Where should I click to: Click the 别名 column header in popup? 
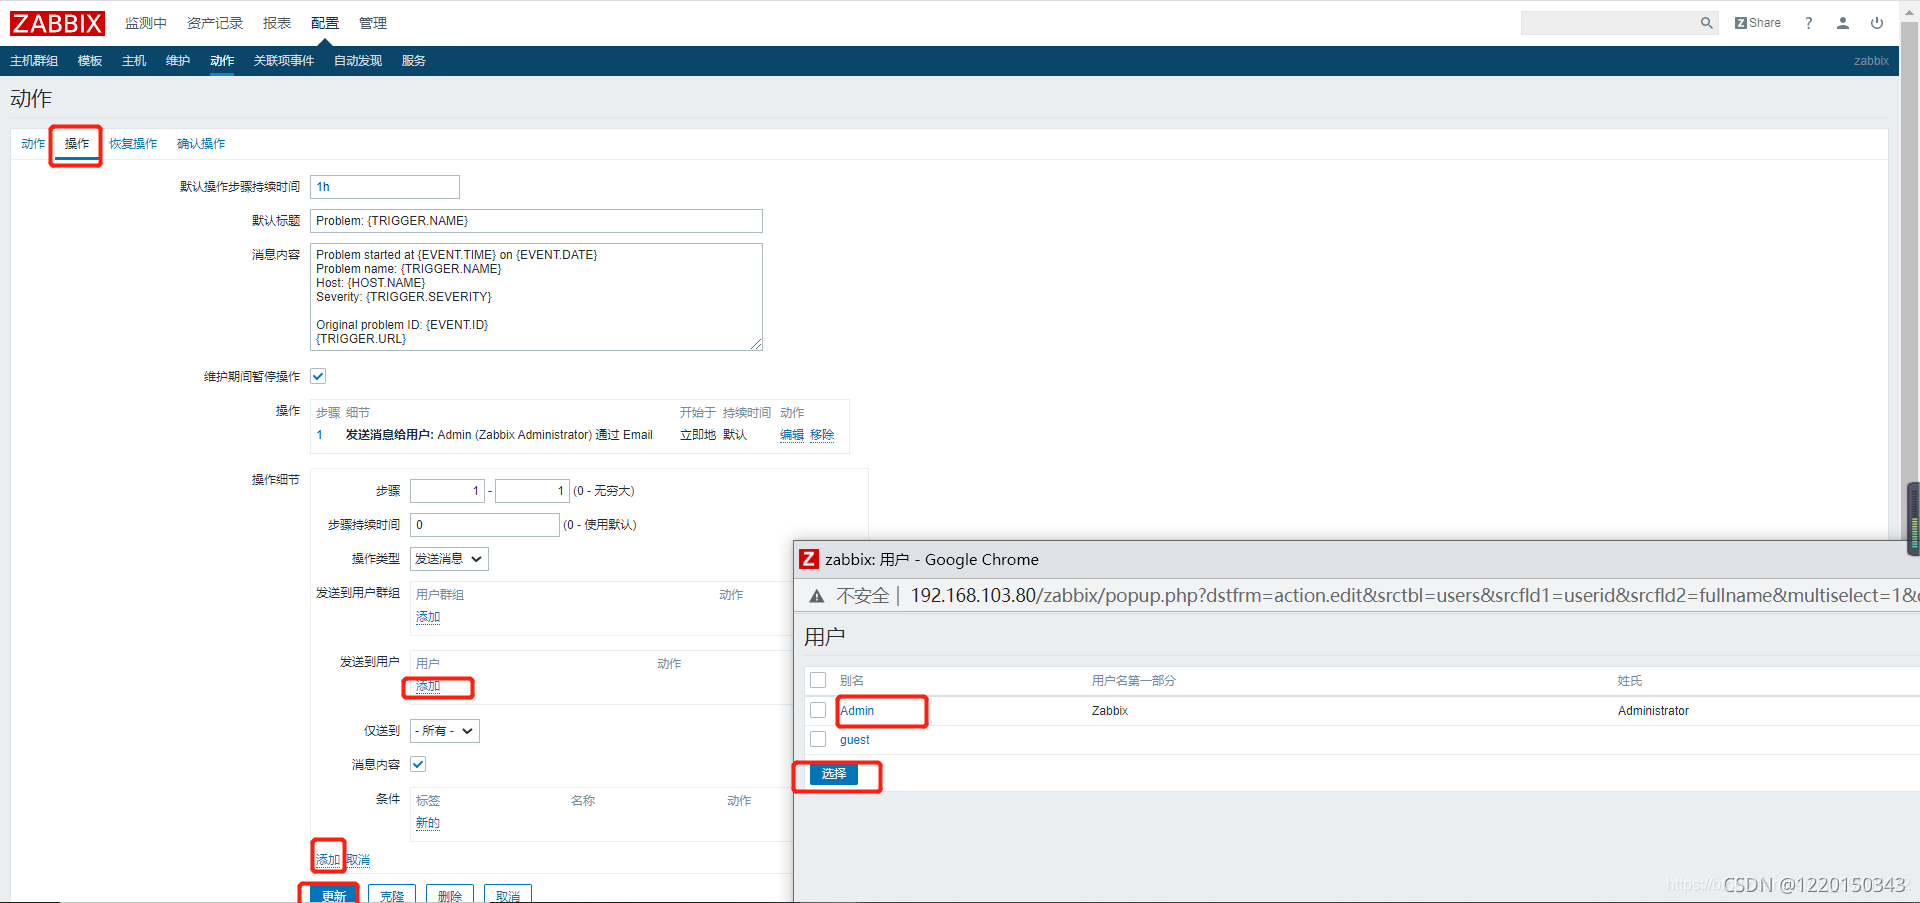pyautogui.click(x=852, y=681)
